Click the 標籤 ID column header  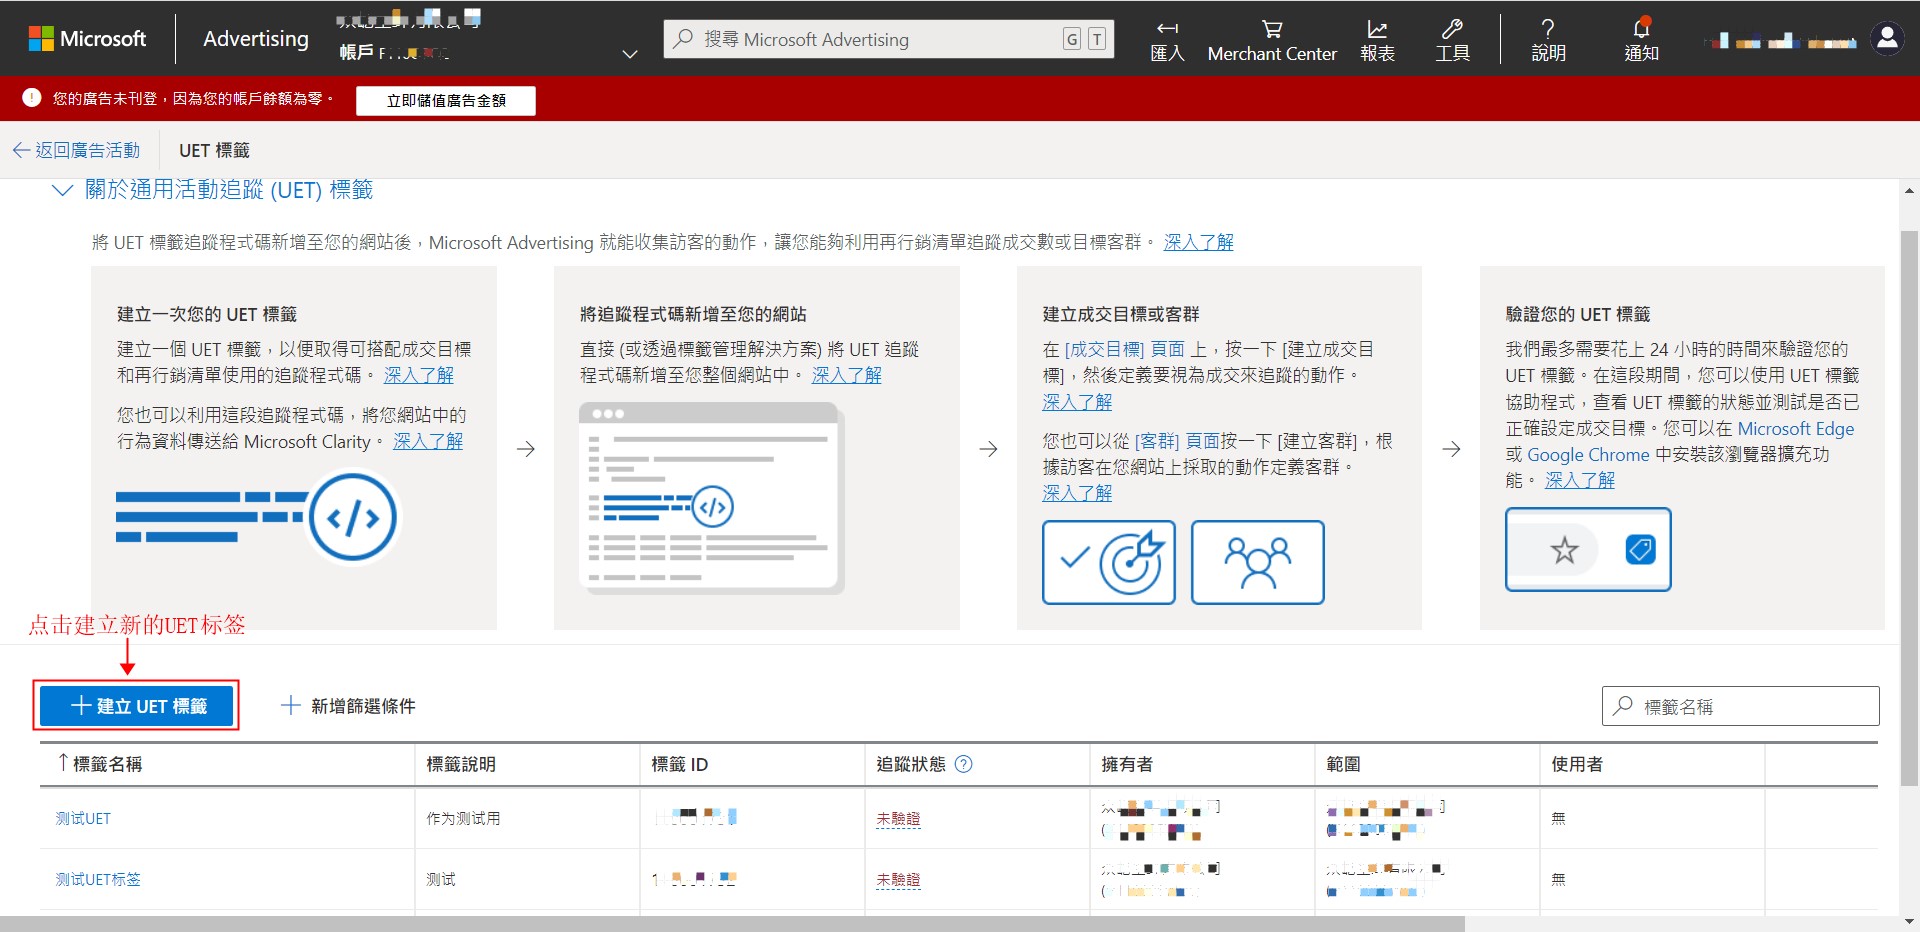(x=679, y=764)
